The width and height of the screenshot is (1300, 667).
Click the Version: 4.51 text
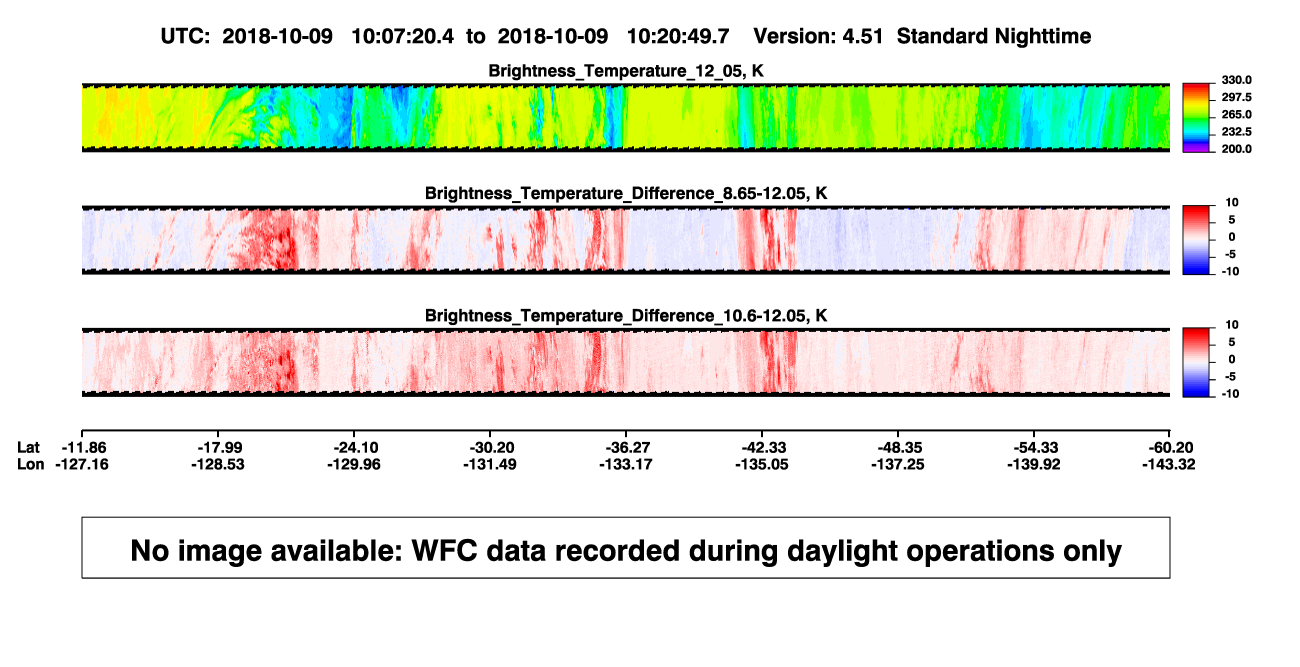pyautogui.click(x=820, y=36)
